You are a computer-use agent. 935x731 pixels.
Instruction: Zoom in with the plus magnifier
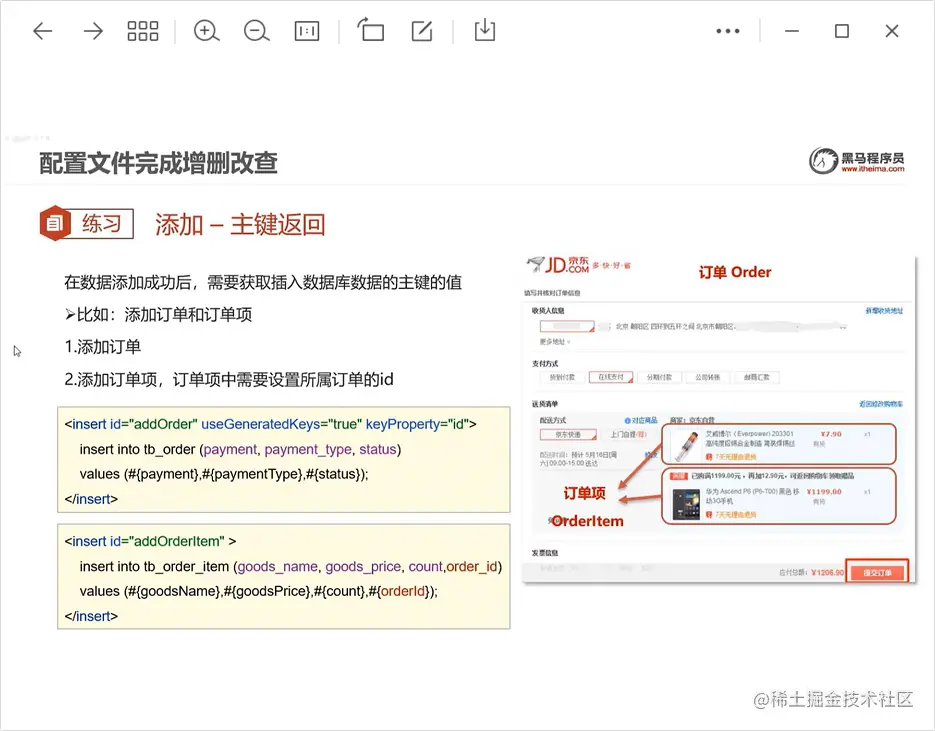(x=206, y=31)
